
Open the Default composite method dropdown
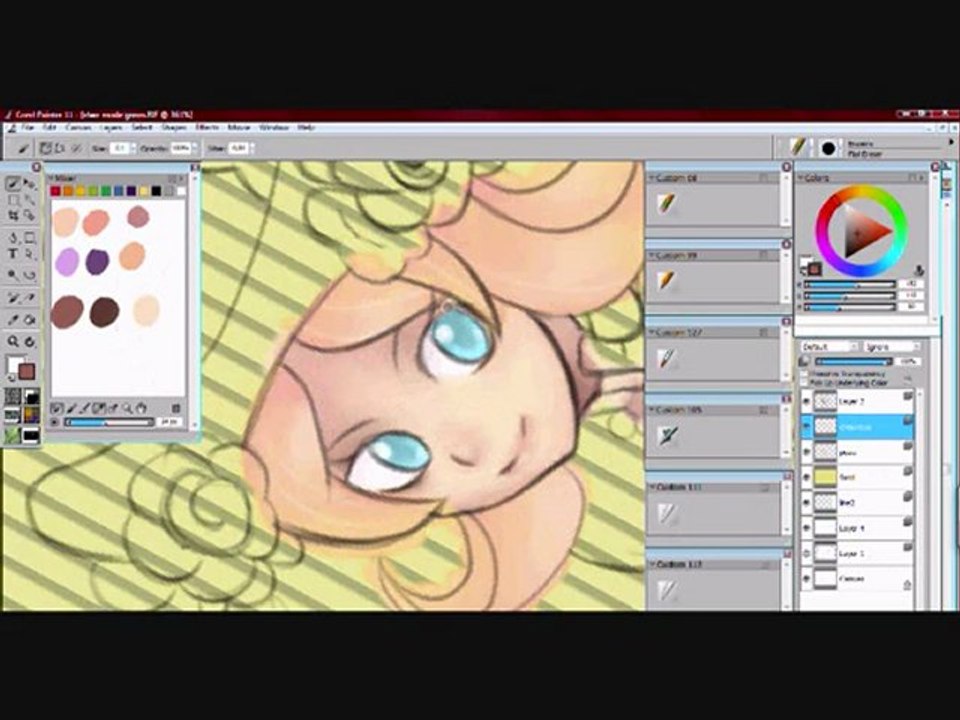click(830, 347)
